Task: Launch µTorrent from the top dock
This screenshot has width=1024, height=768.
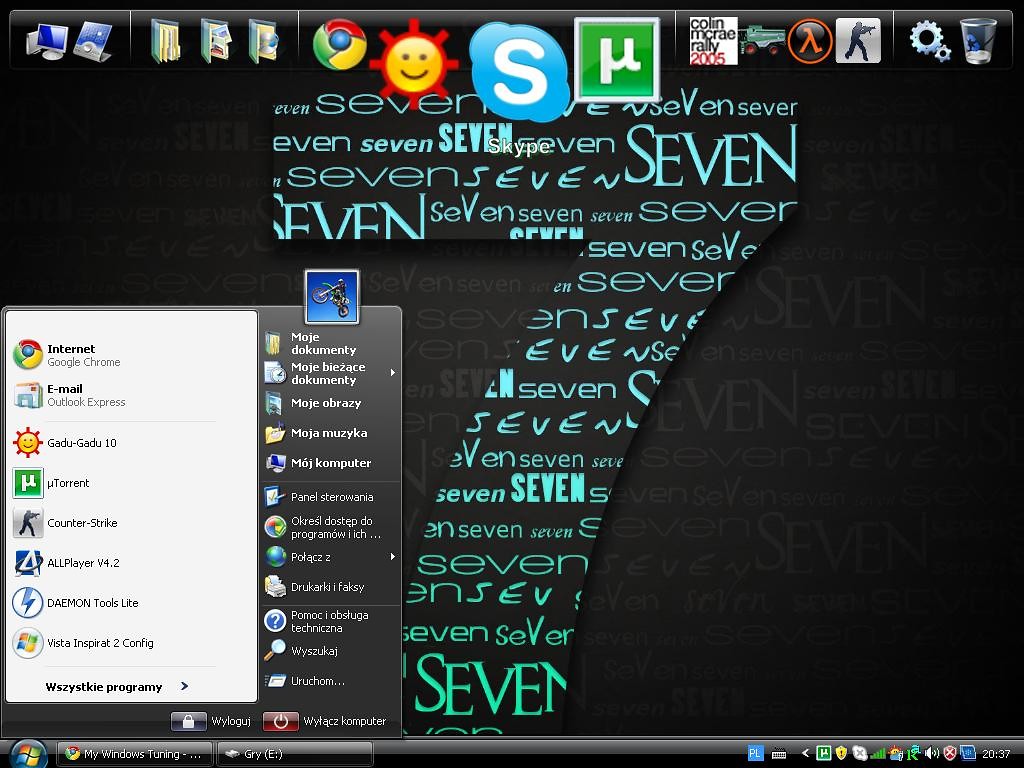Action: click(616, 60)
